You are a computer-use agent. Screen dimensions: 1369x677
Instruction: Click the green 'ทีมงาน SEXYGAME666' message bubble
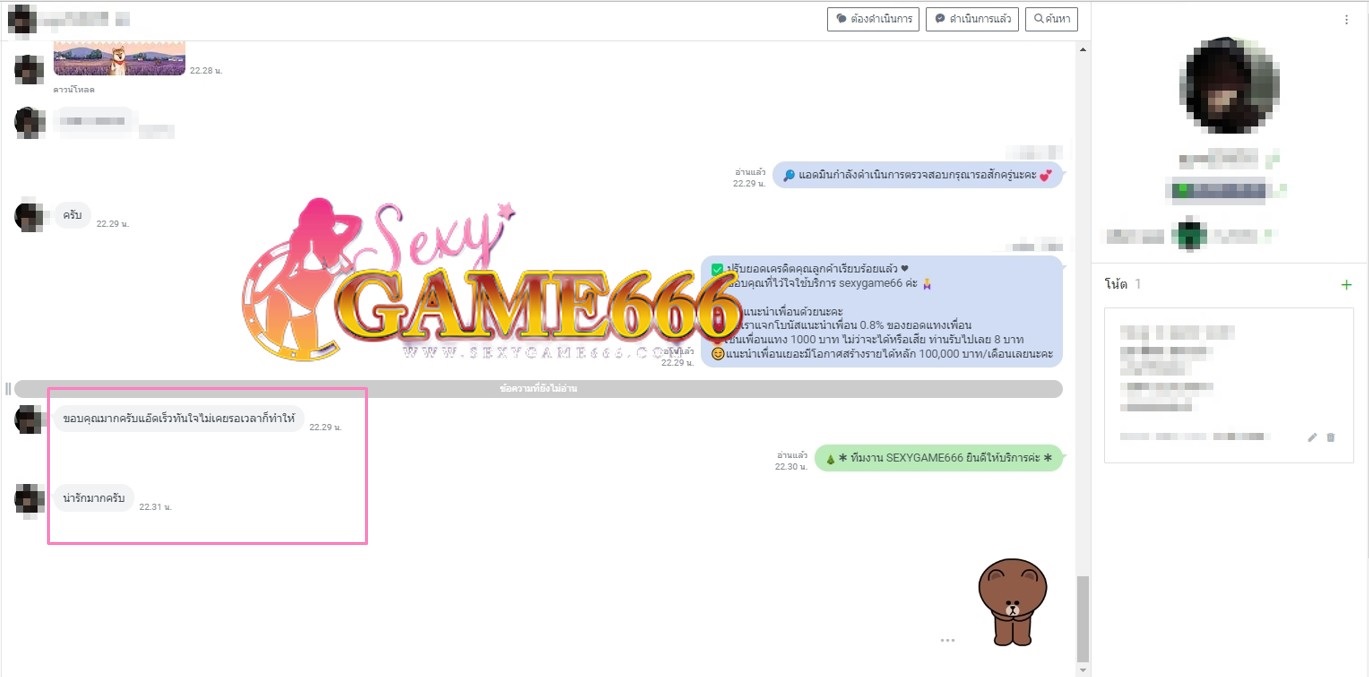pos(938,459)
